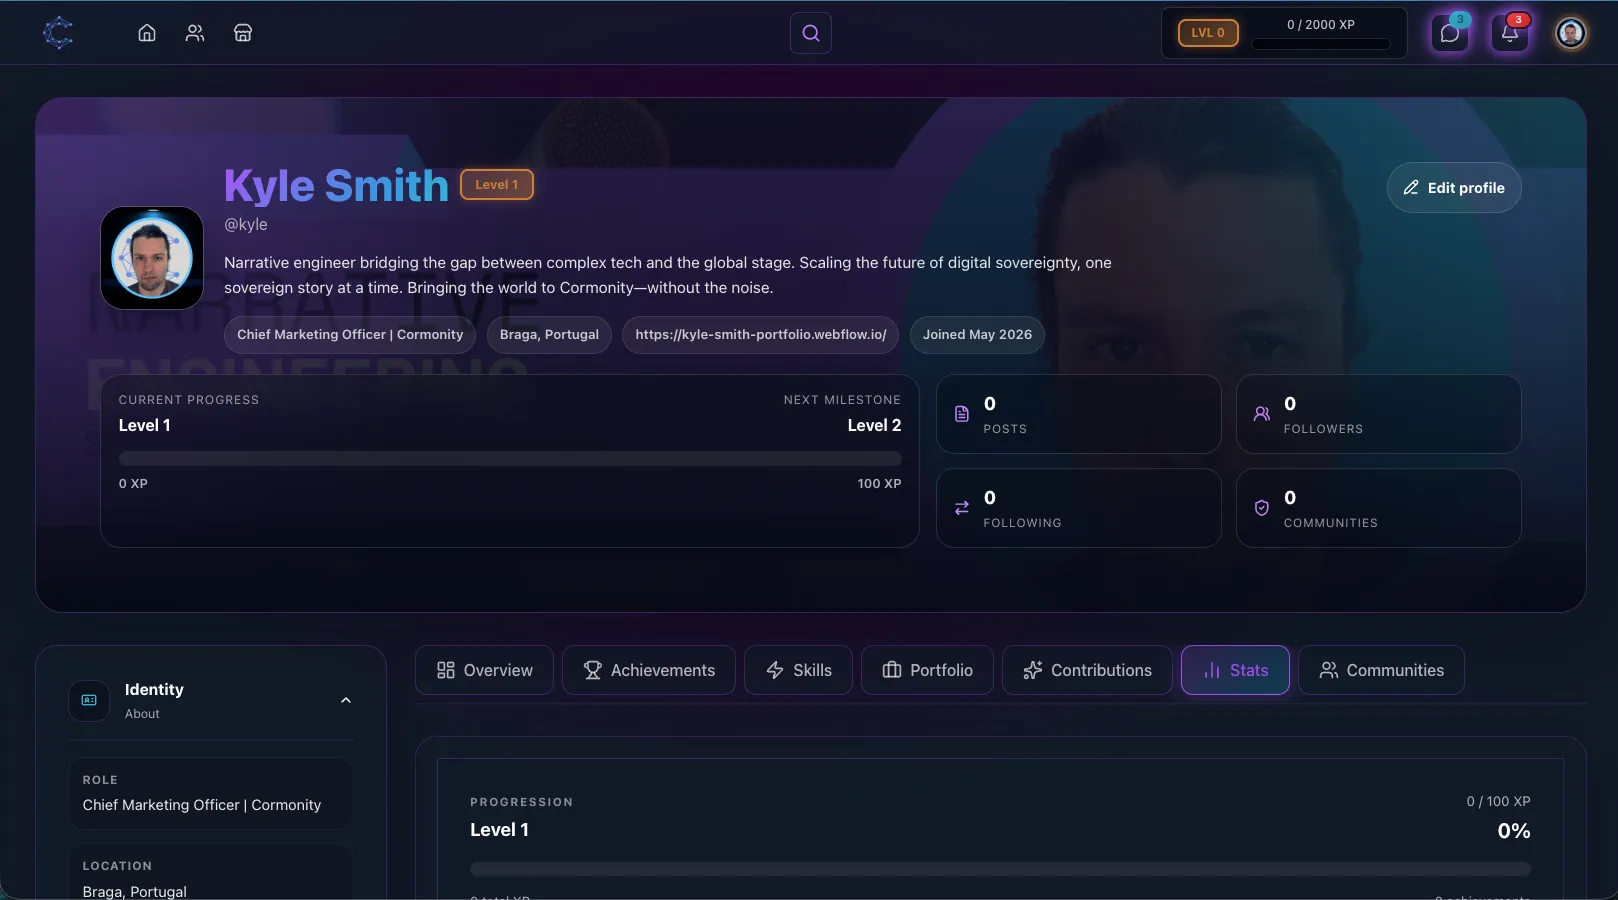Click the Following arrows icon

point(962,508)
